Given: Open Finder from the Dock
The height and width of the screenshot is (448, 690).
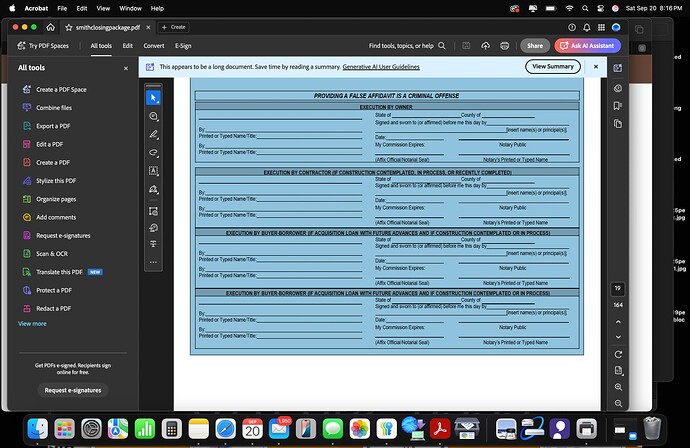Looking at the screenshot, I should 38,428.
